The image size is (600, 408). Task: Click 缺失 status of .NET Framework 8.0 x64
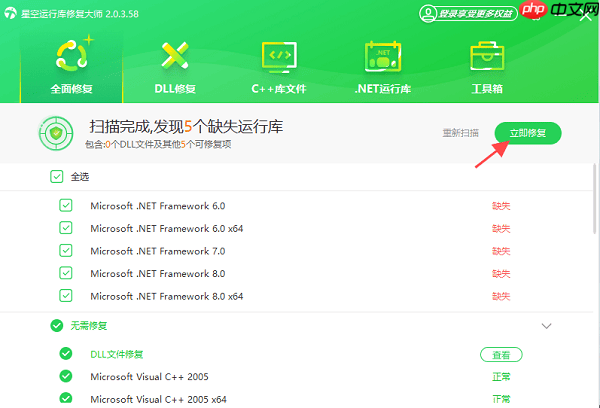[x=501, y=297]
